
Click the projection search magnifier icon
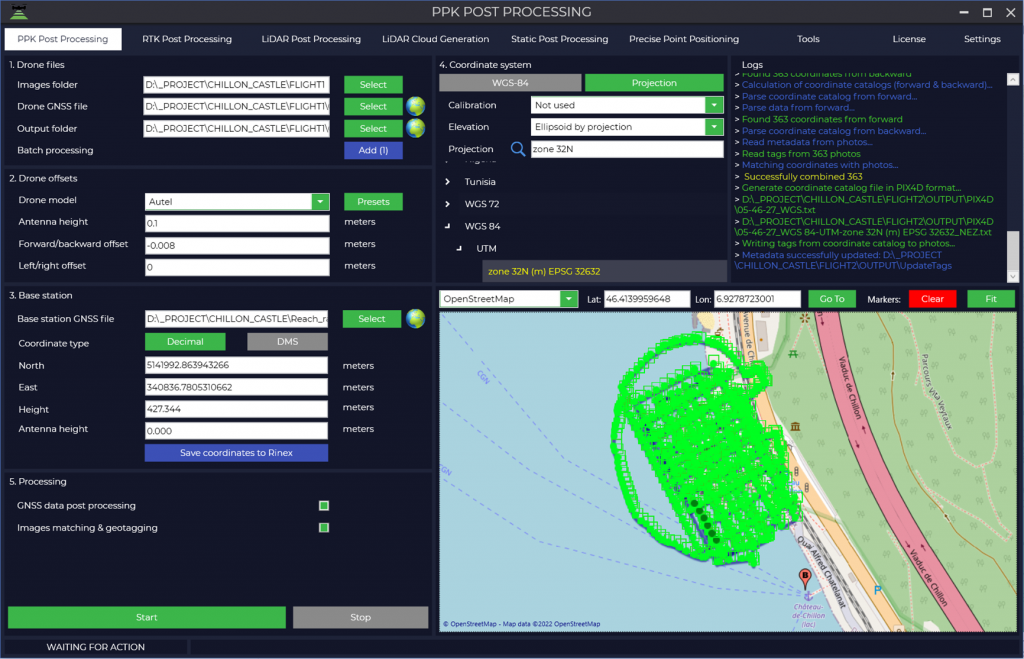(518, 149)
